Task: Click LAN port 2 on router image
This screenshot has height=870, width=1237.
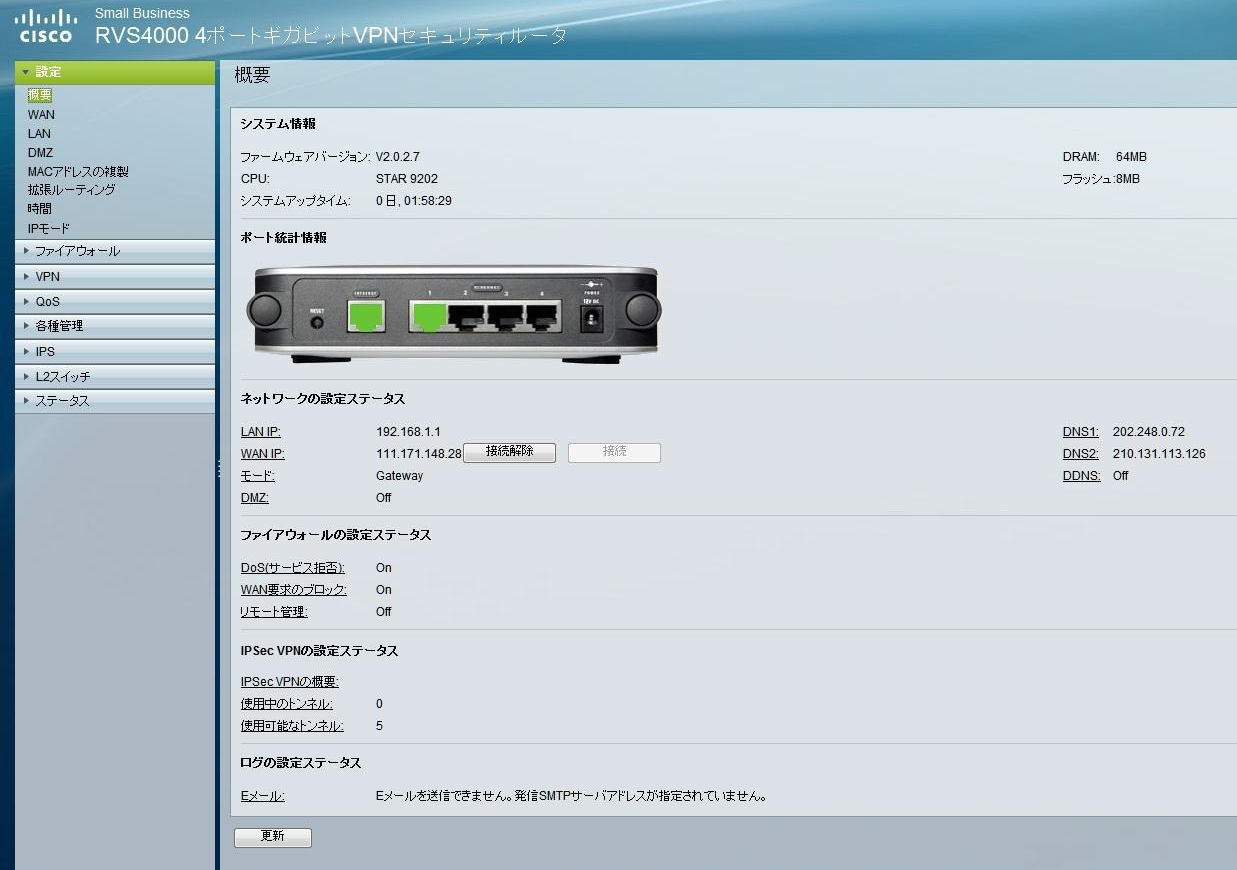Action: 466,317
